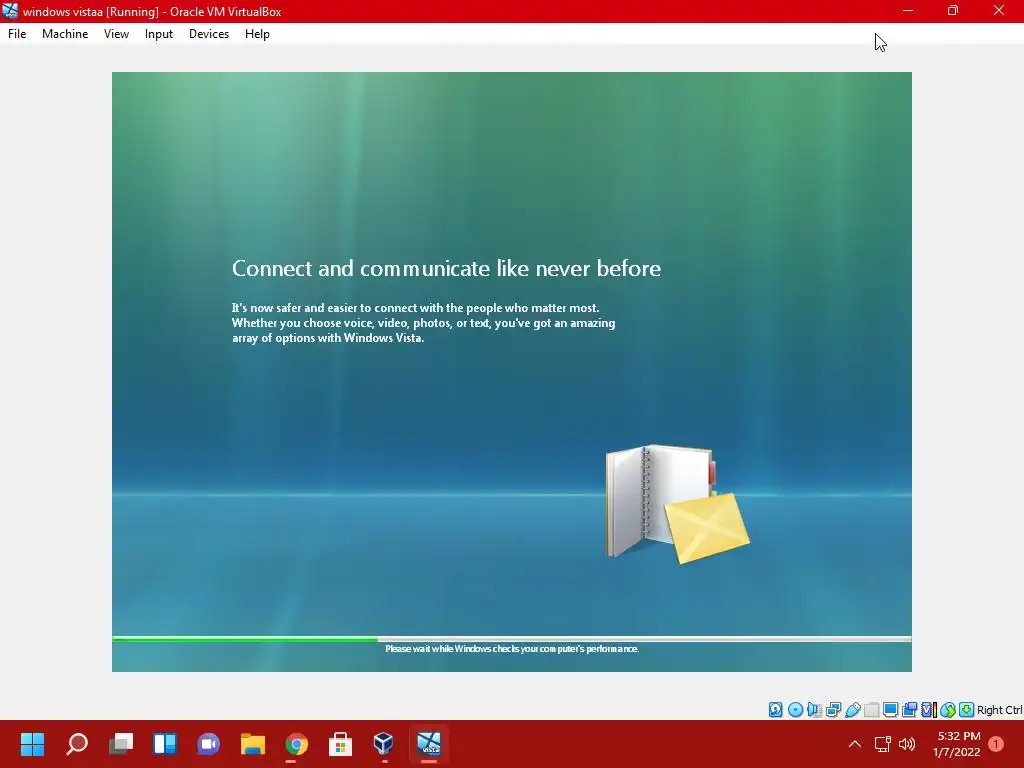Click the mouse integration status icon

(x=948, y=709)
